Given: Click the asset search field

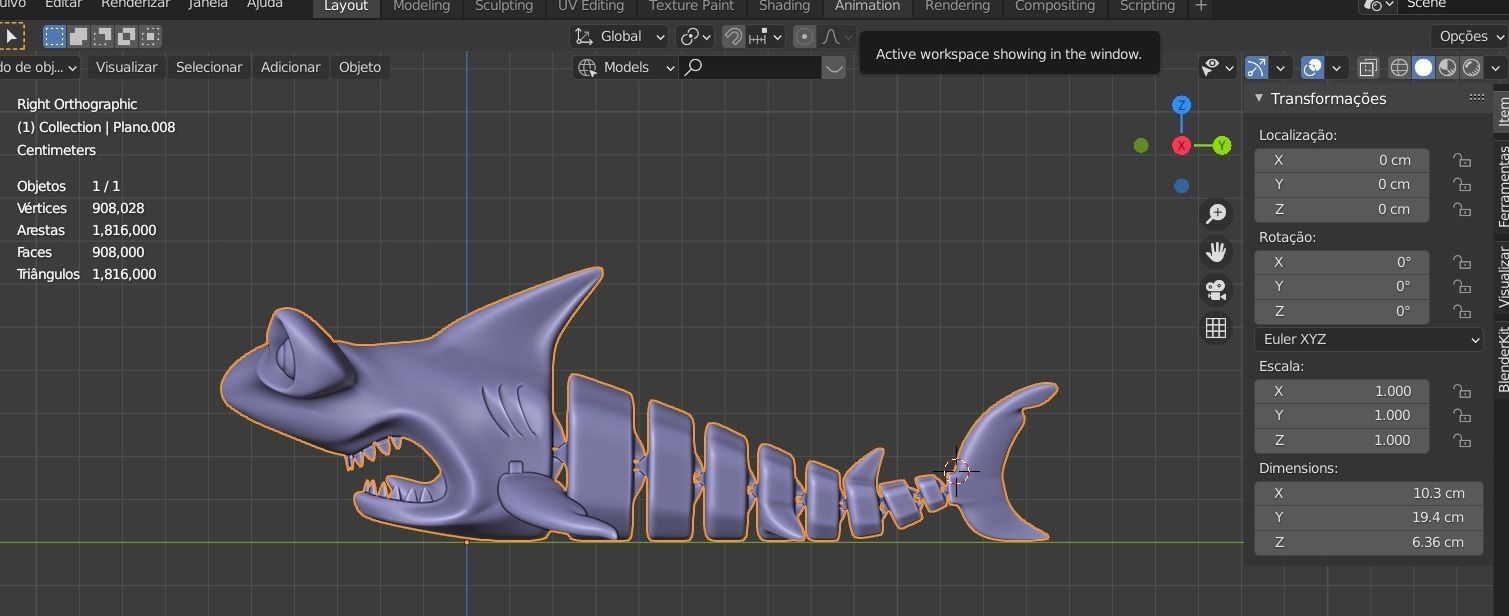Looking at the screenshot, I should coord(750,67).
